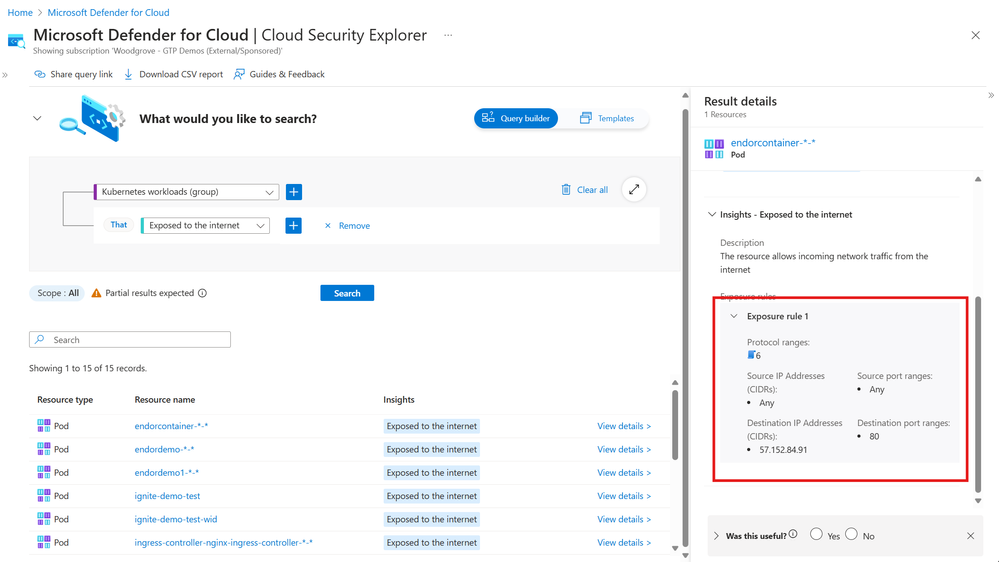Open ignite-demo-test-wid resource link
Viewport: 999px width, 562px height.
coord(176,519)
